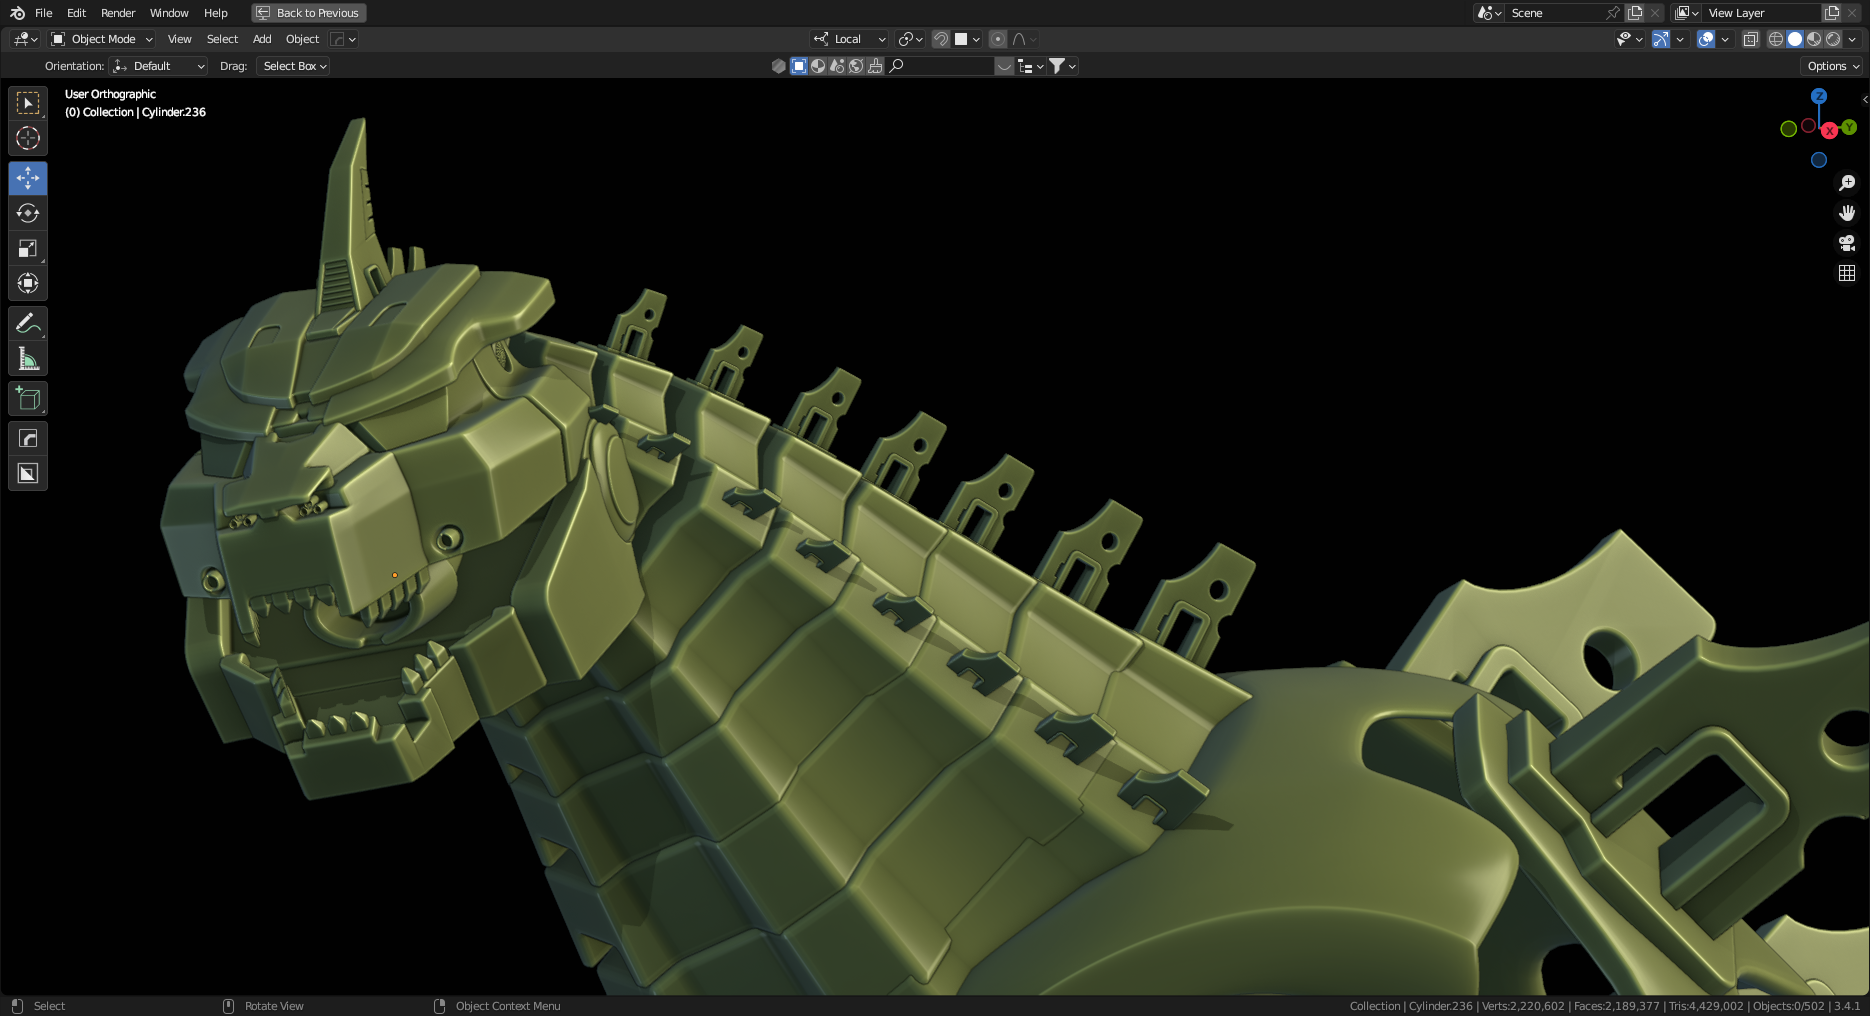Click the rounded-corner tool icon in the toolbar
This screenshot has width=1870, height=1016.
coord(28,438)
